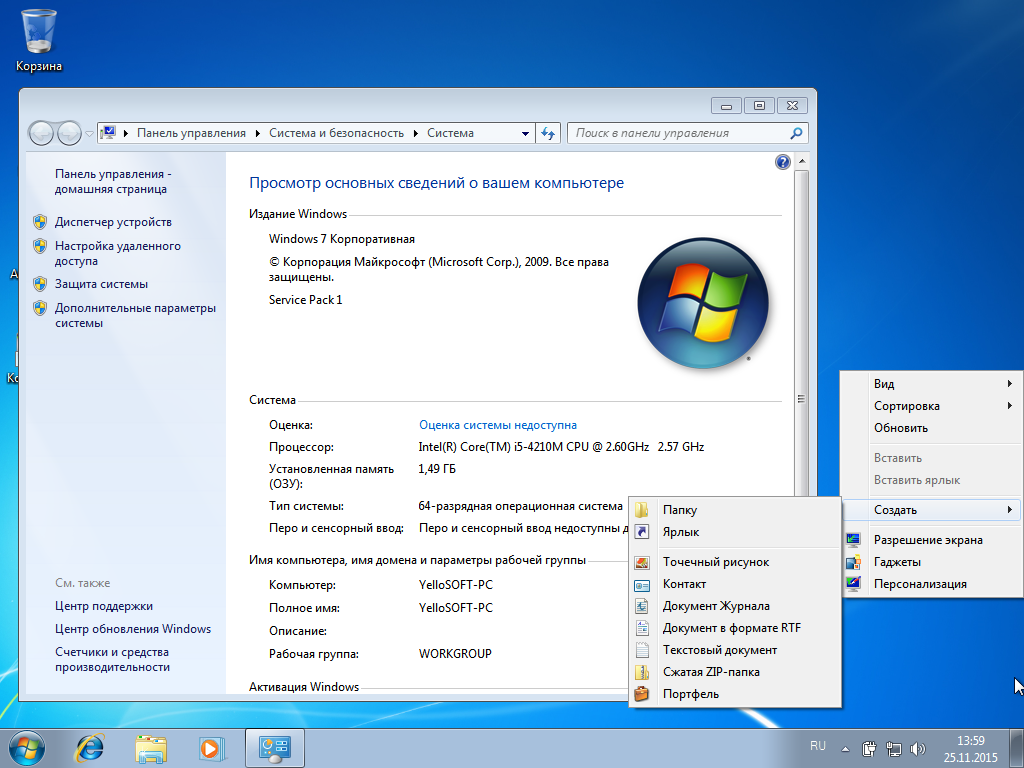The height and width of the screenshot is (768, 1024).
Task: Open the Recycle Bin (Корзина) desktop icon
Action: pyautogui.click(x=39, y=39)
